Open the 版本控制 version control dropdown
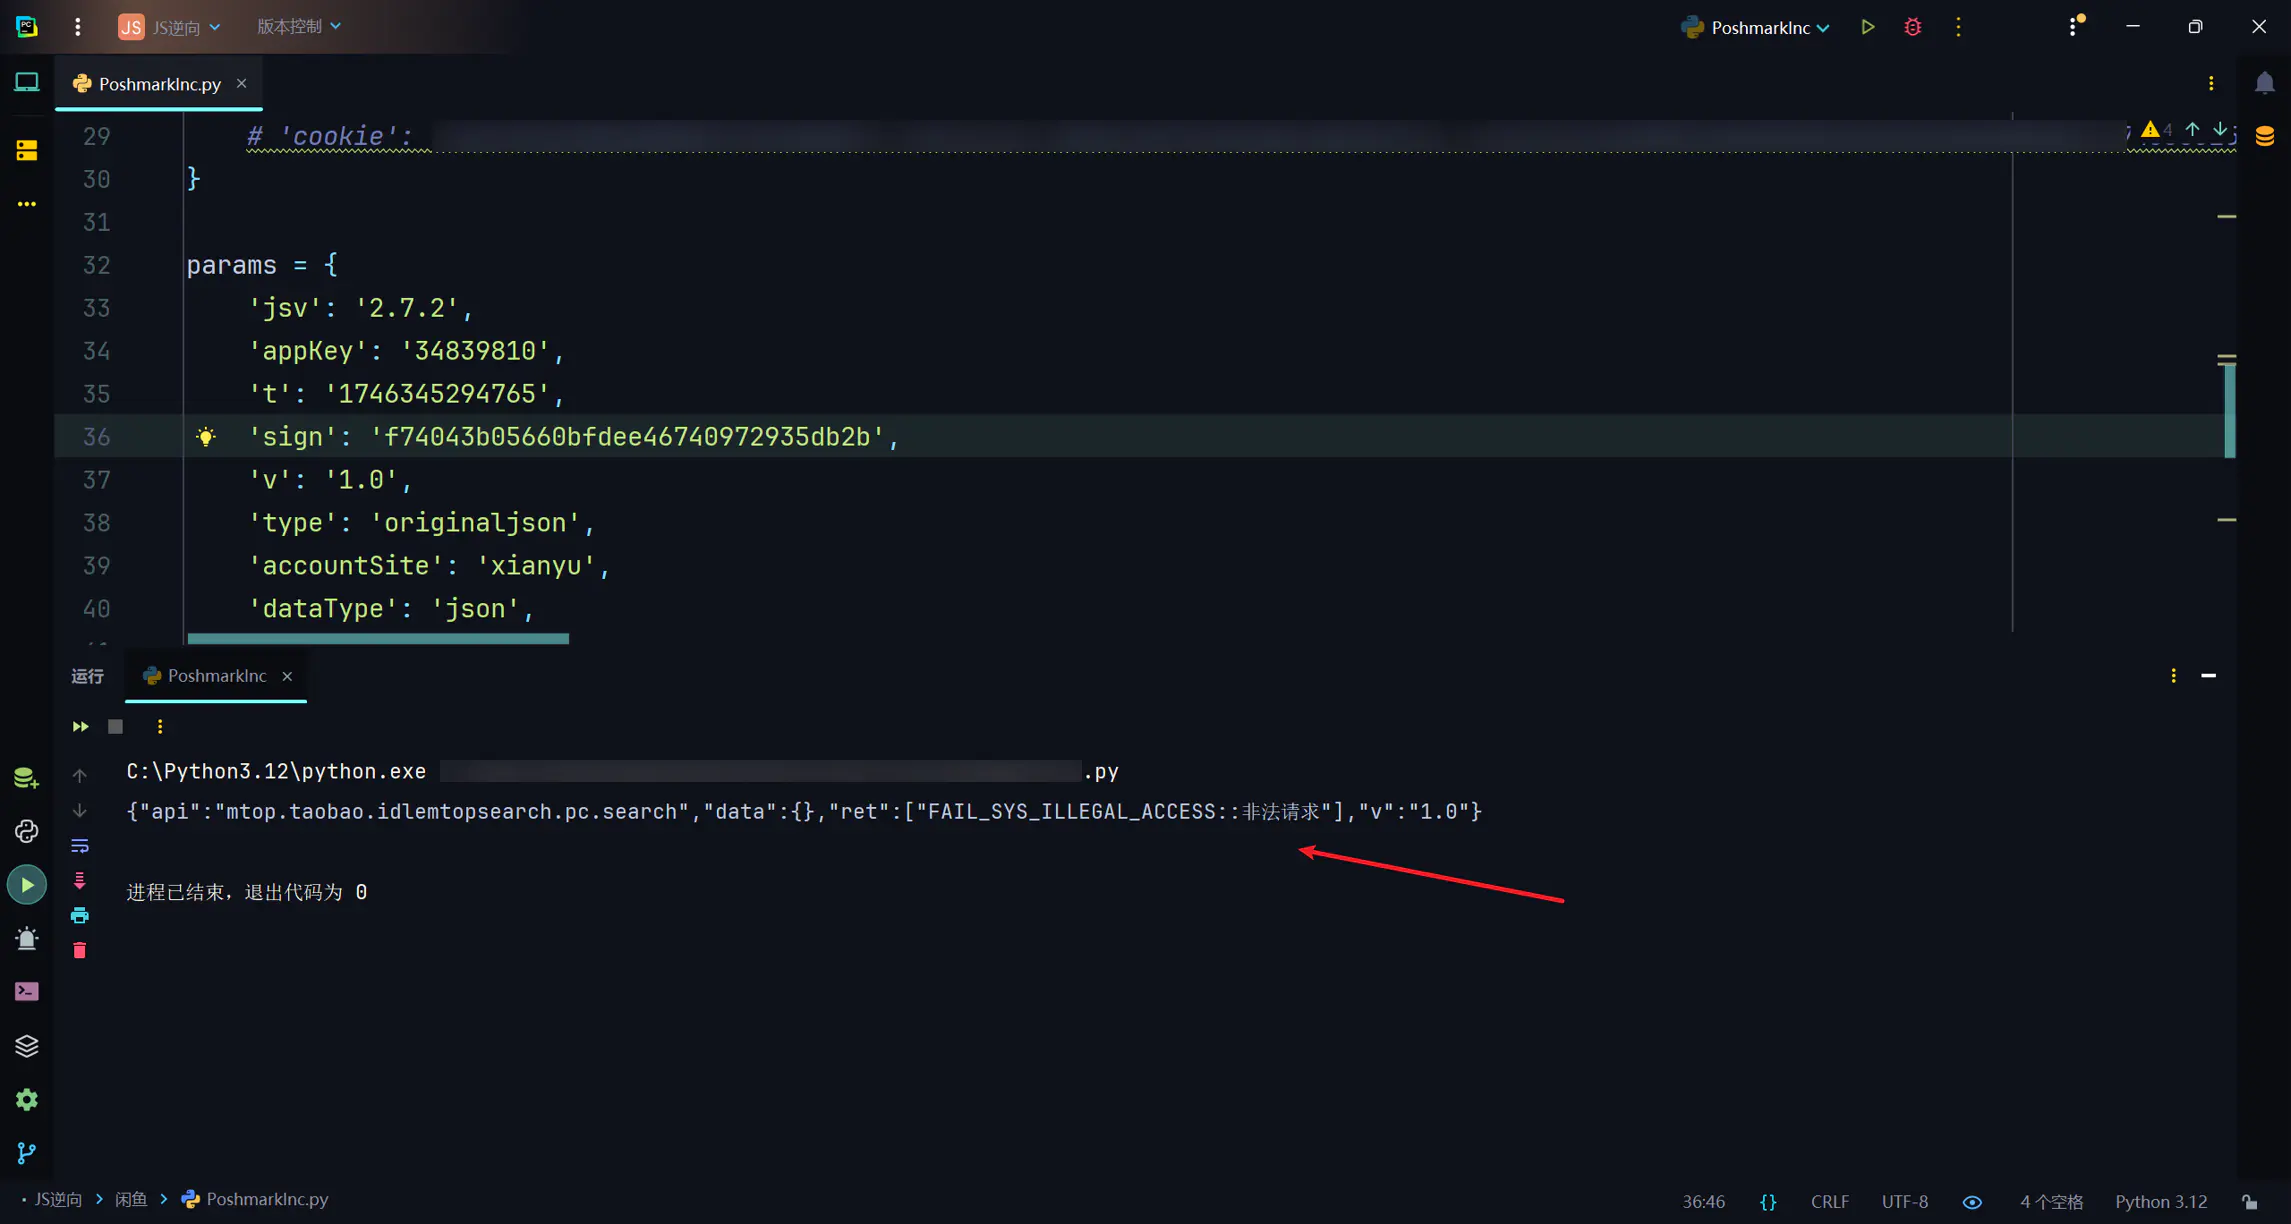 pos(298,27)
